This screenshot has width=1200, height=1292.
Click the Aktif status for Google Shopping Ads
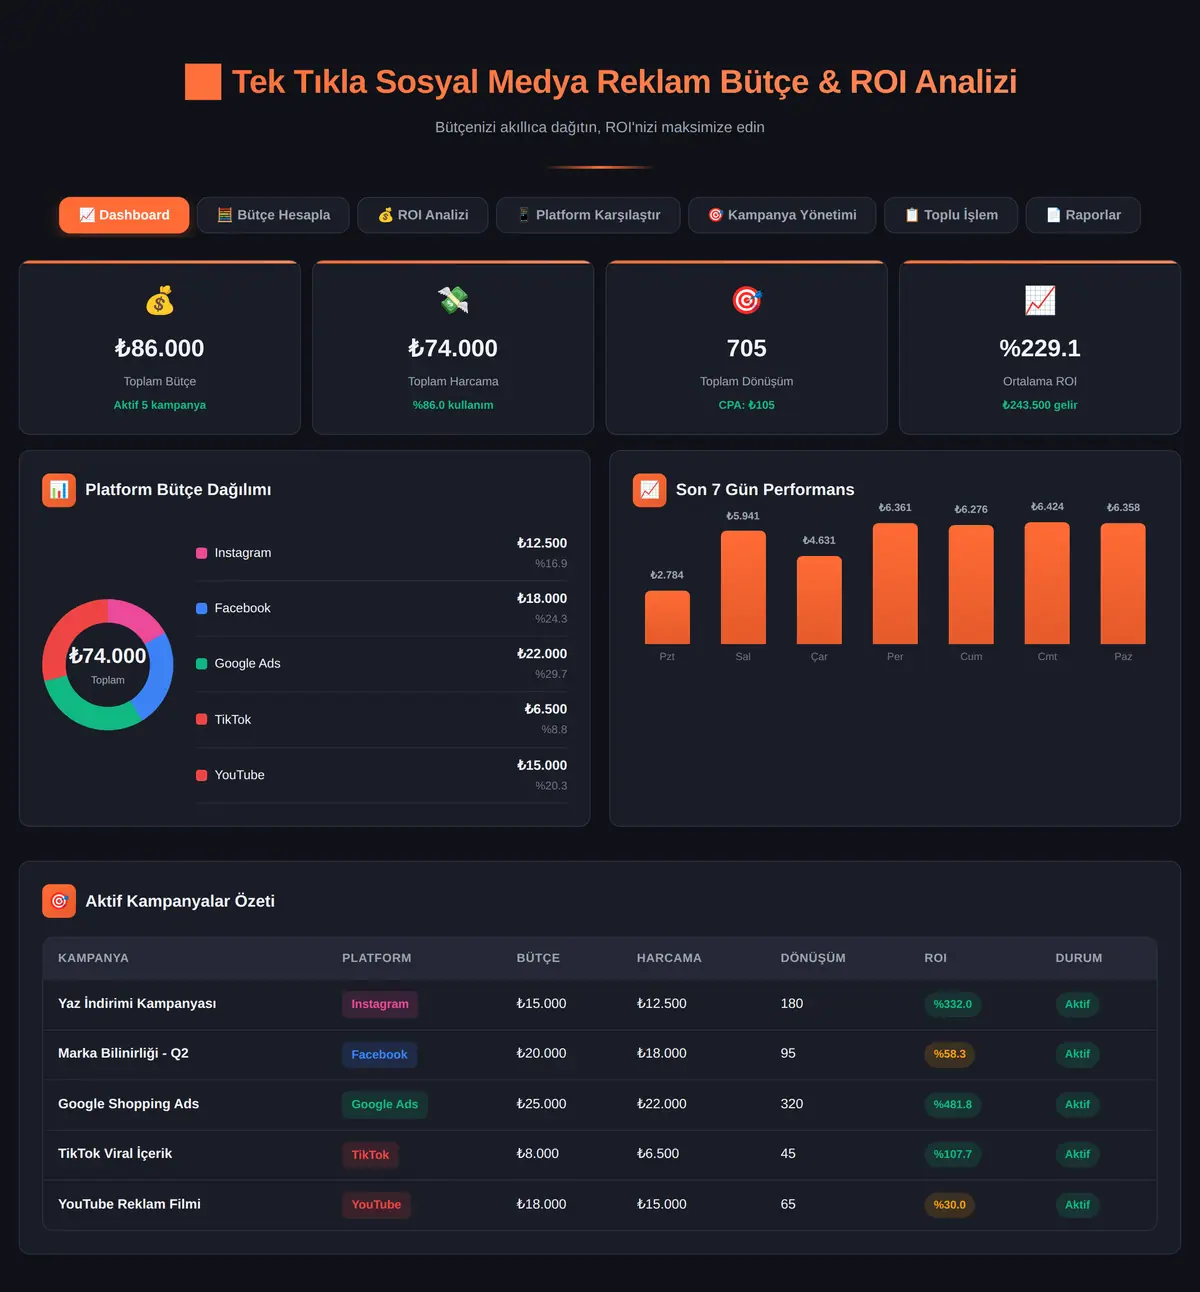(1077, 1104)
